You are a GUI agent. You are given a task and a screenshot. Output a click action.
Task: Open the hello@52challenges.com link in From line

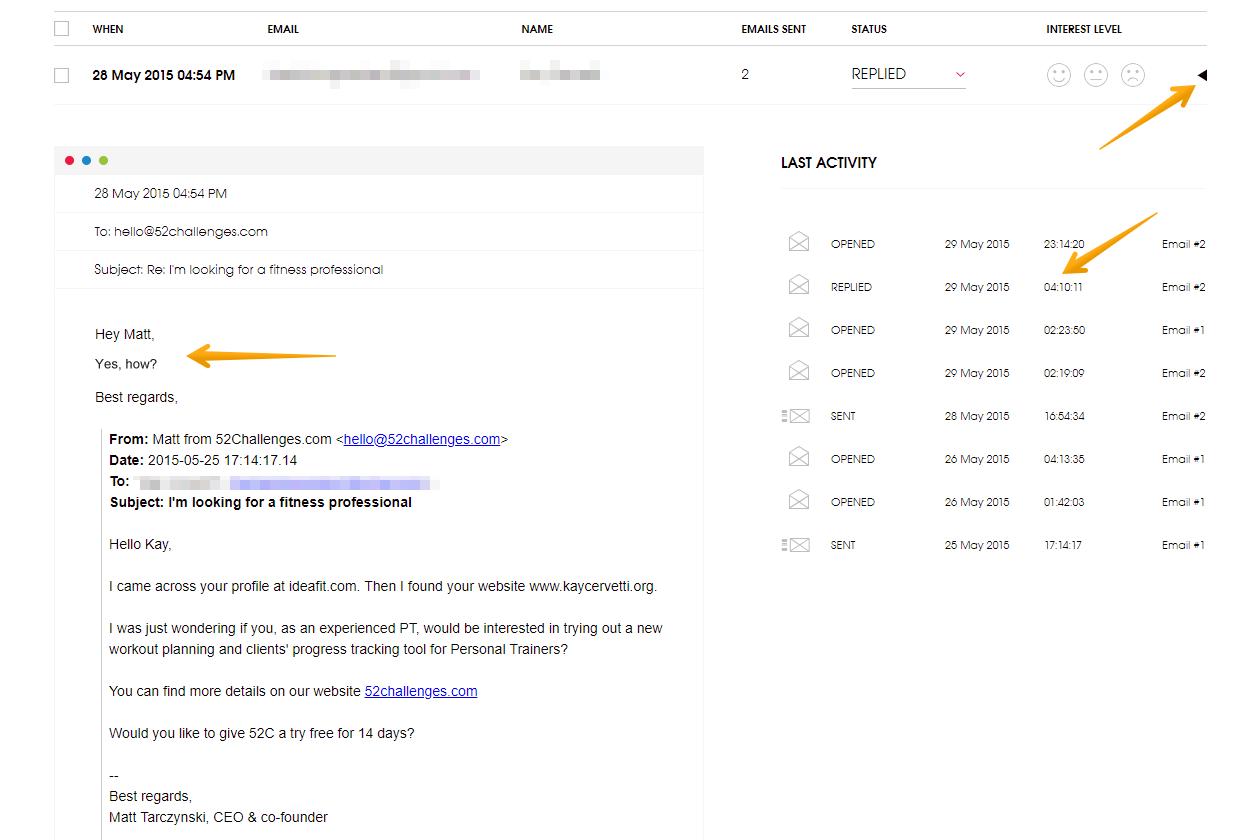[422, 439]
